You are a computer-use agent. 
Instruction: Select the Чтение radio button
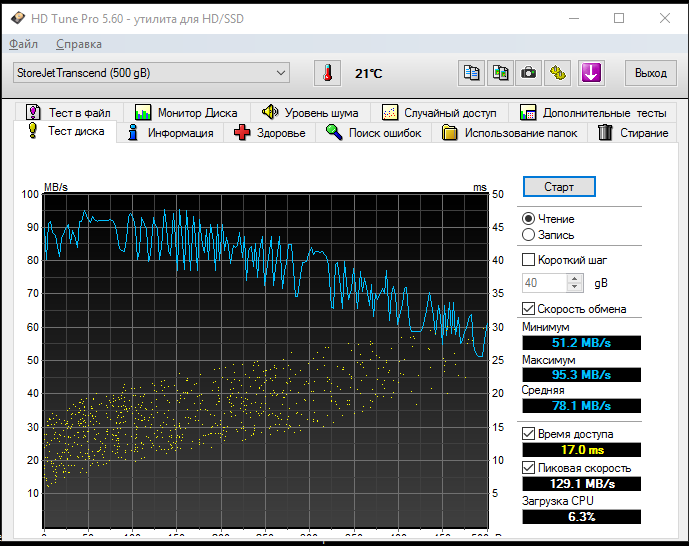[529, 218]
